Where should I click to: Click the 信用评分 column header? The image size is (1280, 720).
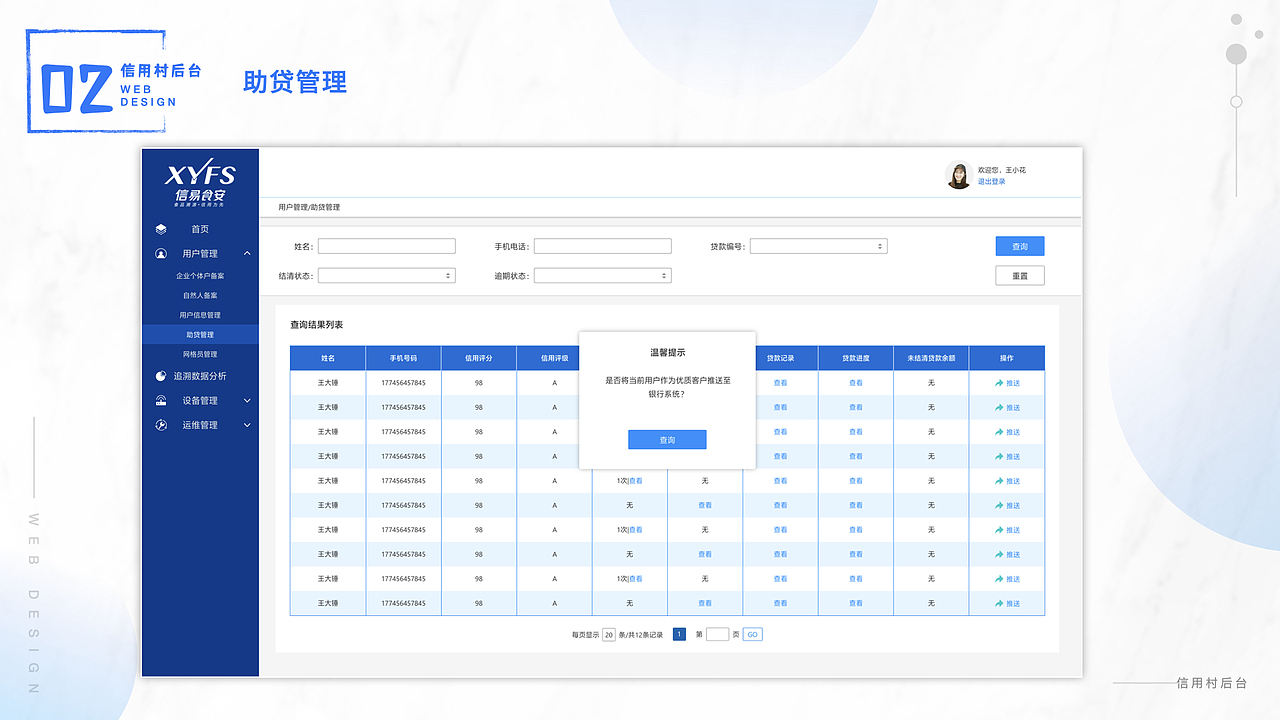(x=479, y=358)
